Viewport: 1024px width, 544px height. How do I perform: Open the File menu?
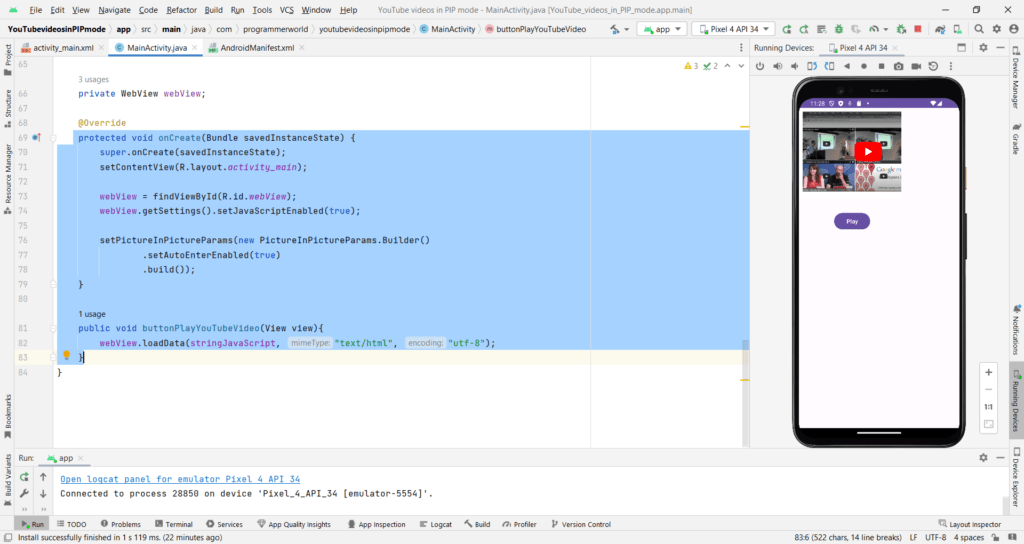pos(36,10)
